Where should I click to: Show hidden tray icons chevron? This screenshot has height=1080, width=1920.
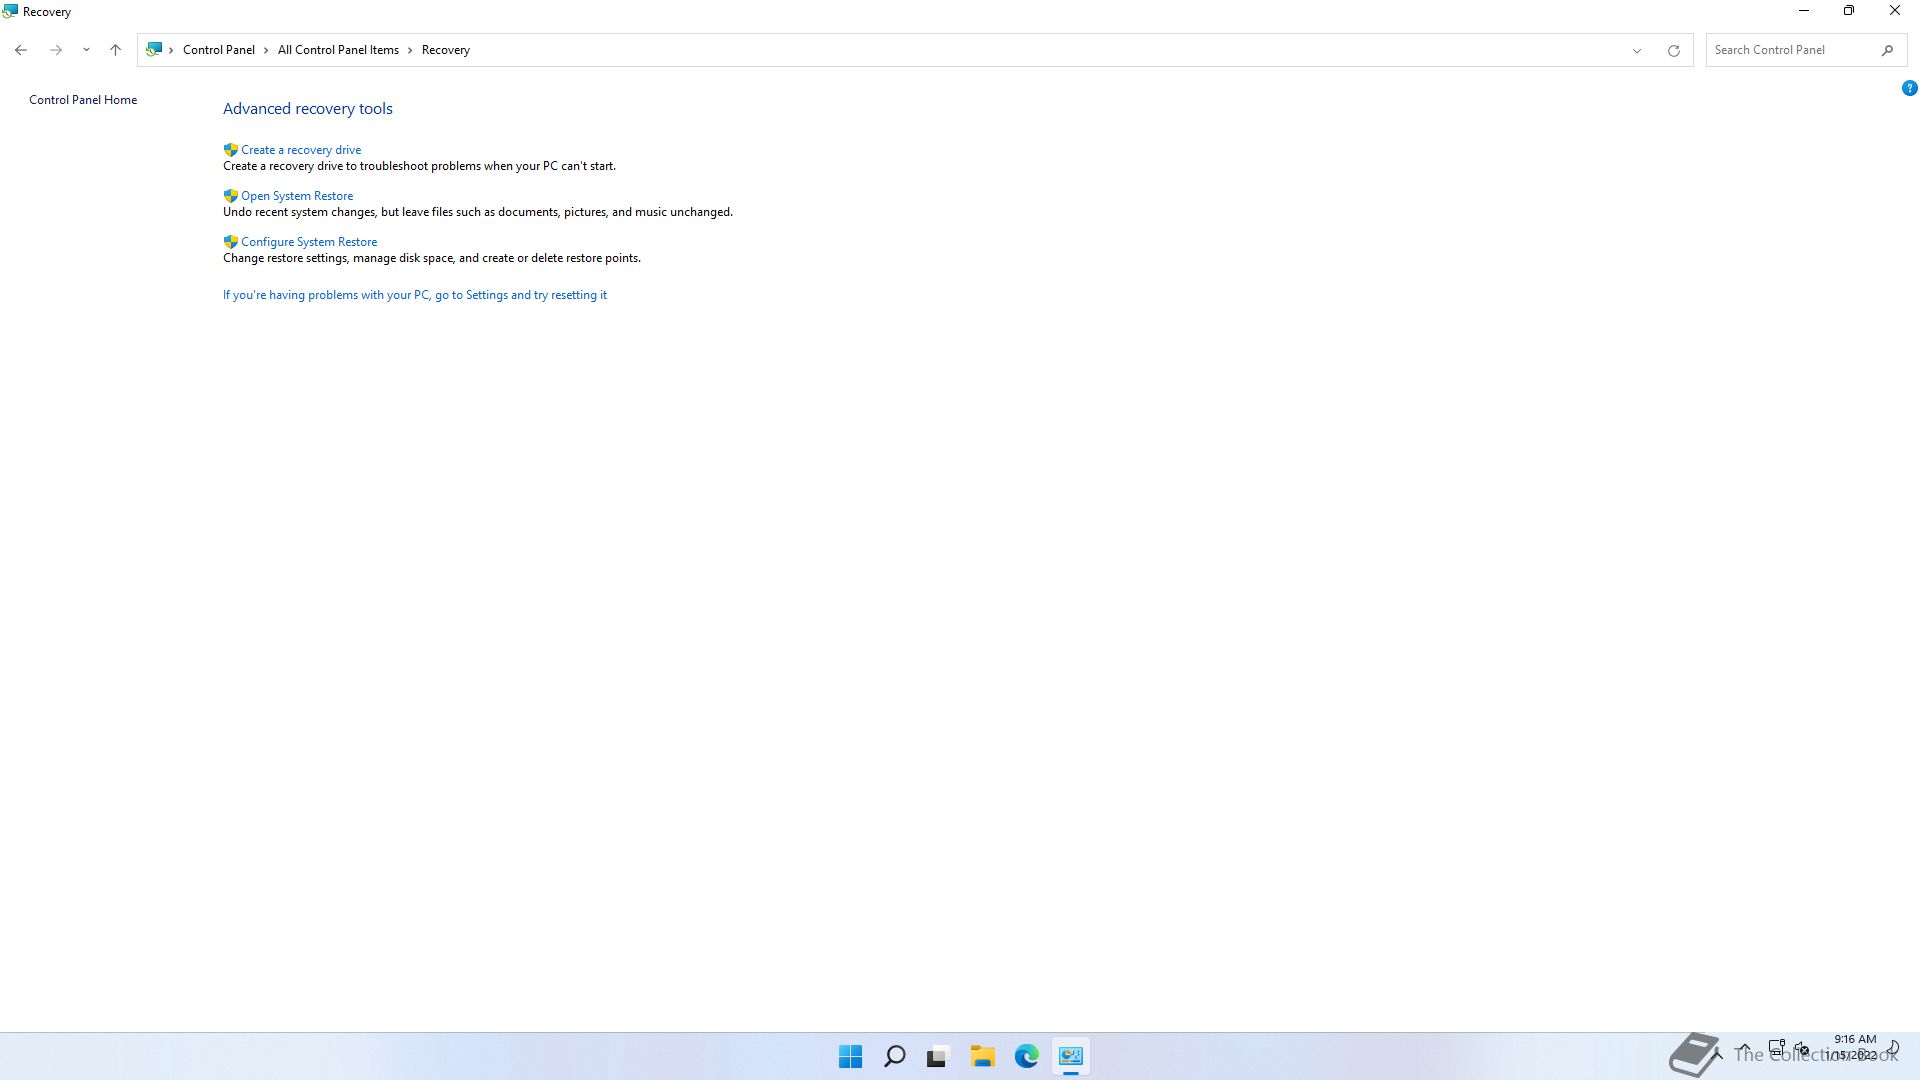tap(1744, 1049)
